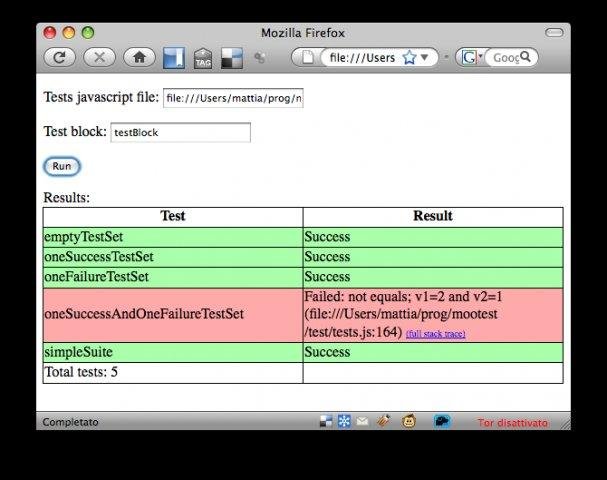Click the 'Results:' label
607x480 pixels.
coord(67,198)
